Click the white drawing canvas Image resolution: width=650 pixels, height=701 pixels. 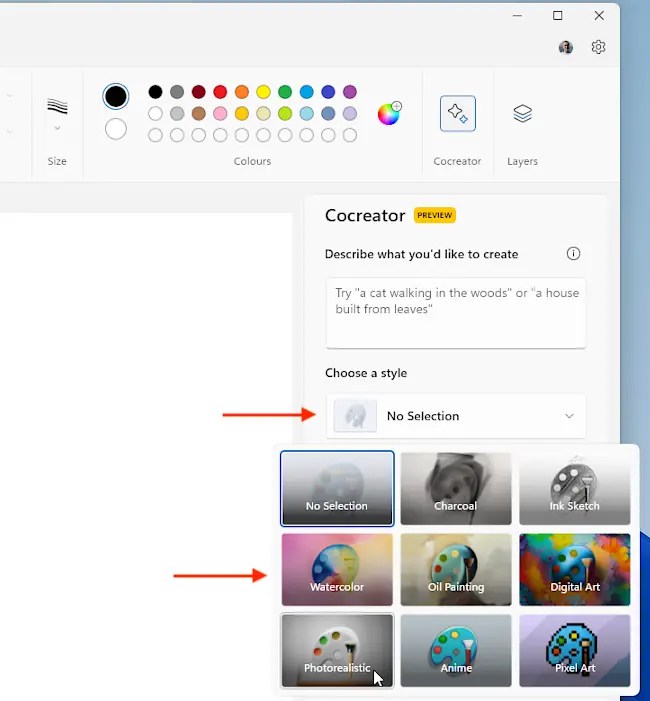click(146, 456)
